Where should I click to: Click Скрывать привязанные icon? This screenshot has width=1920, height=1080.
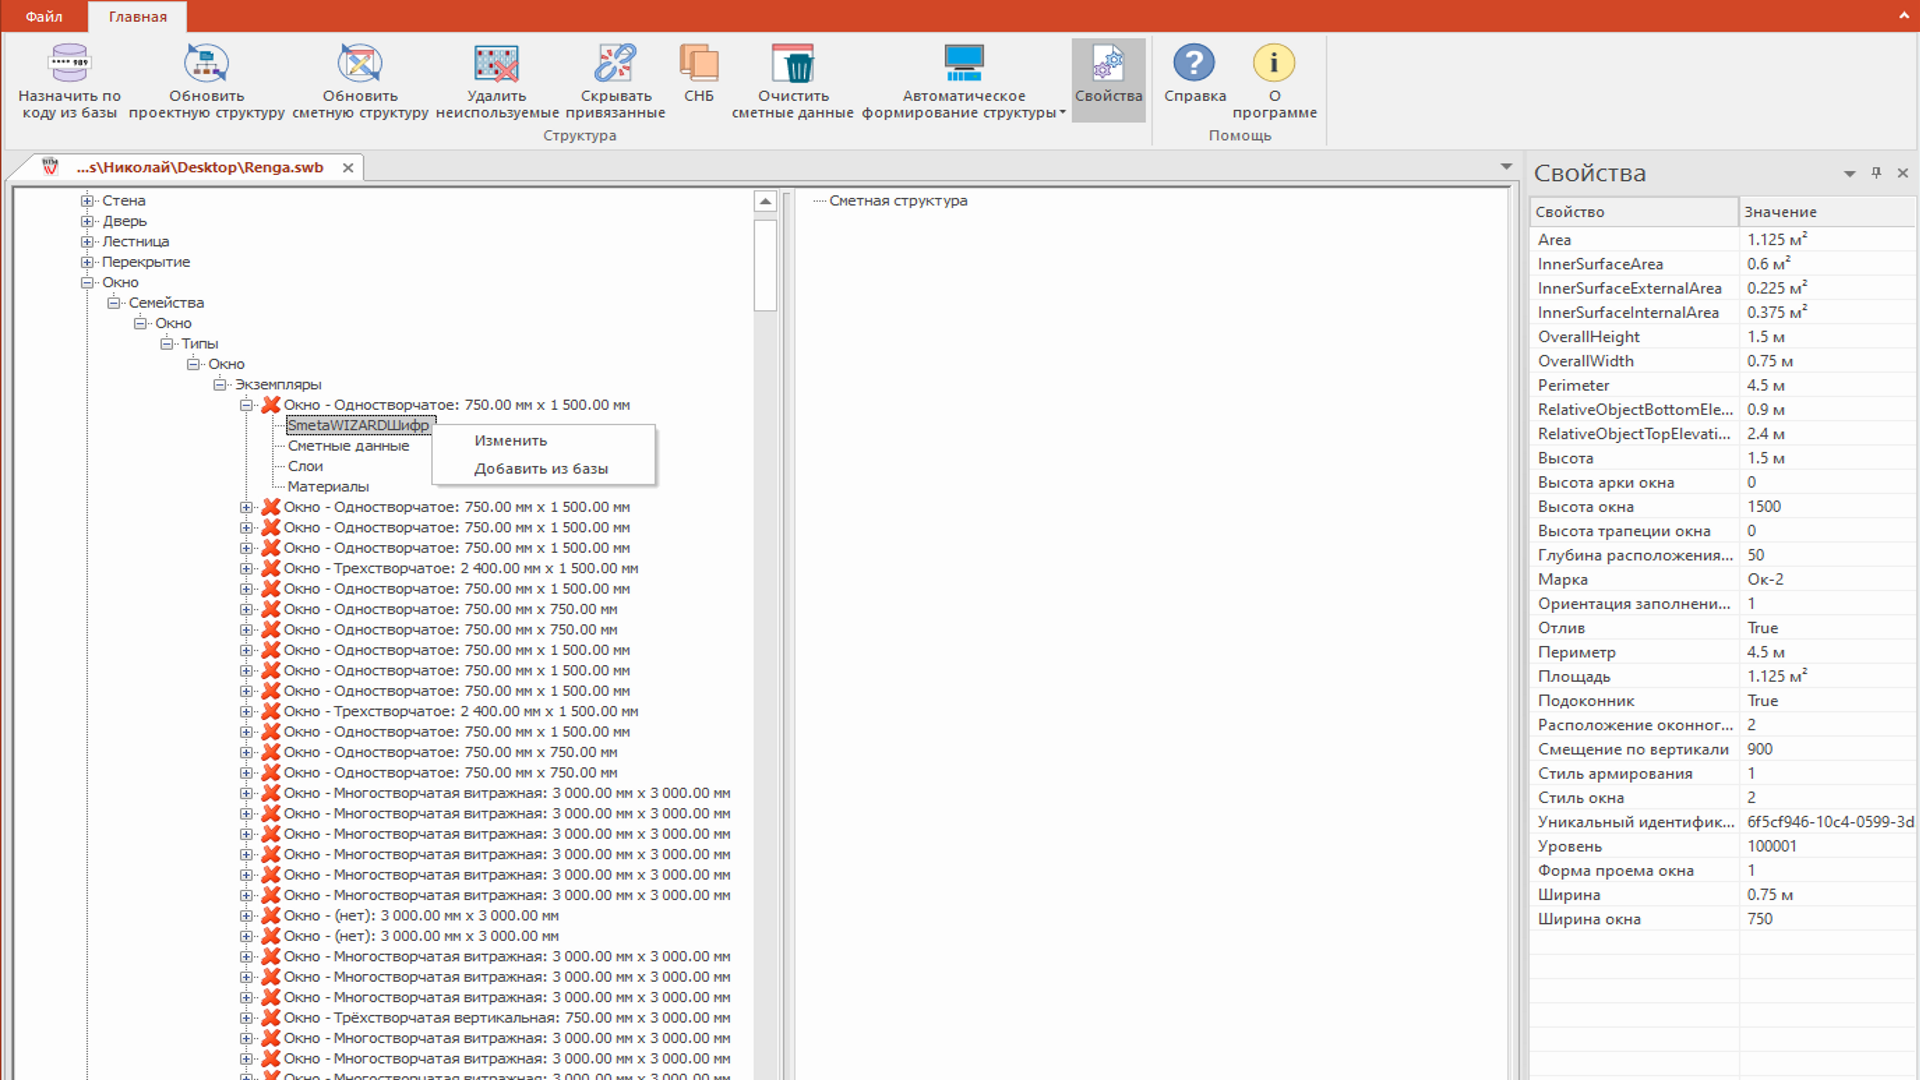pos(616,63)
